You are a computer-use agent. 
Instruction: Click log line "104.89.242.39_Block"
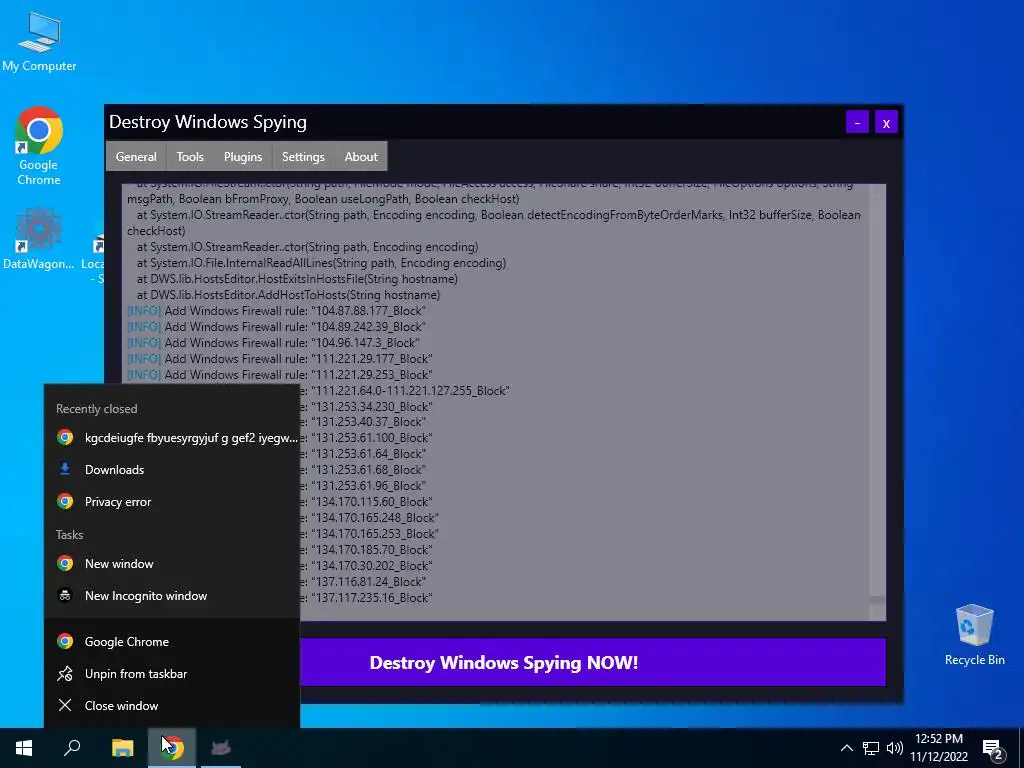pyautogui.click(x=276, y=327)
